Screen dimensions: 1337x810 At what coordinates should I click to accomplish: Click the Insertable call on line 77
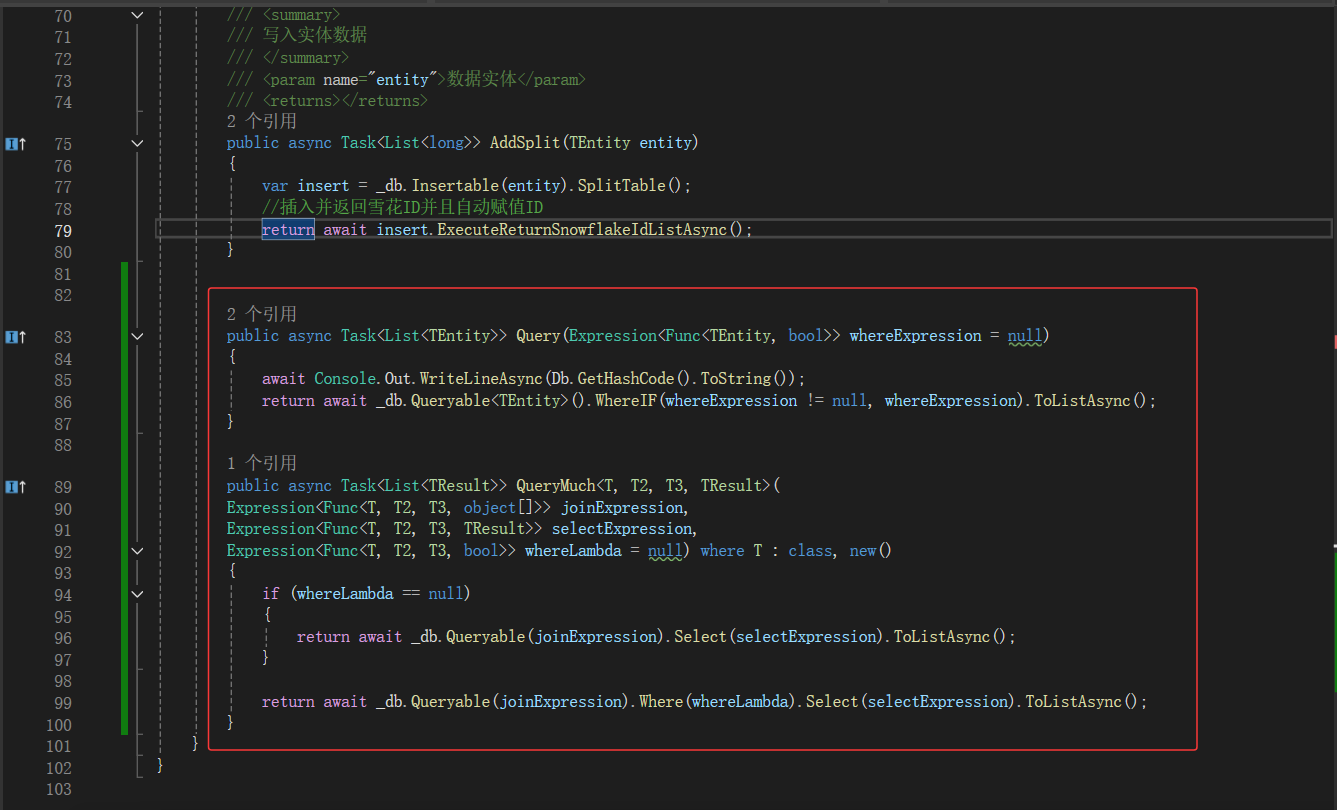[x=456, y=186]
